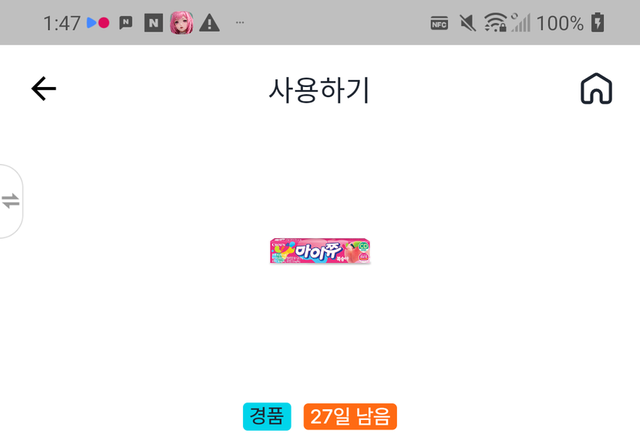Open the square N notification icon
Image resolution: width=640 pixels, height=440 pixels.
click(x=153, y=23)
